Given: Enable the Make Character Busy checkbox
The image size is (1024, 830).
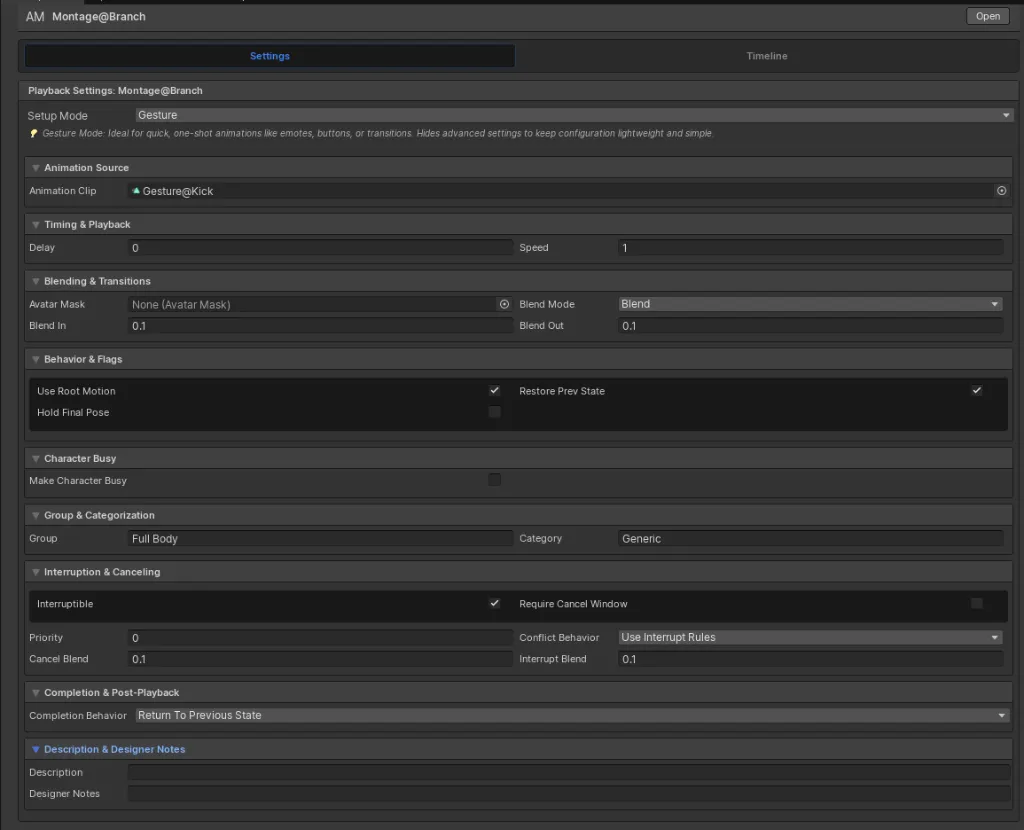Looking at the screenshot, I should pos(494,480).
